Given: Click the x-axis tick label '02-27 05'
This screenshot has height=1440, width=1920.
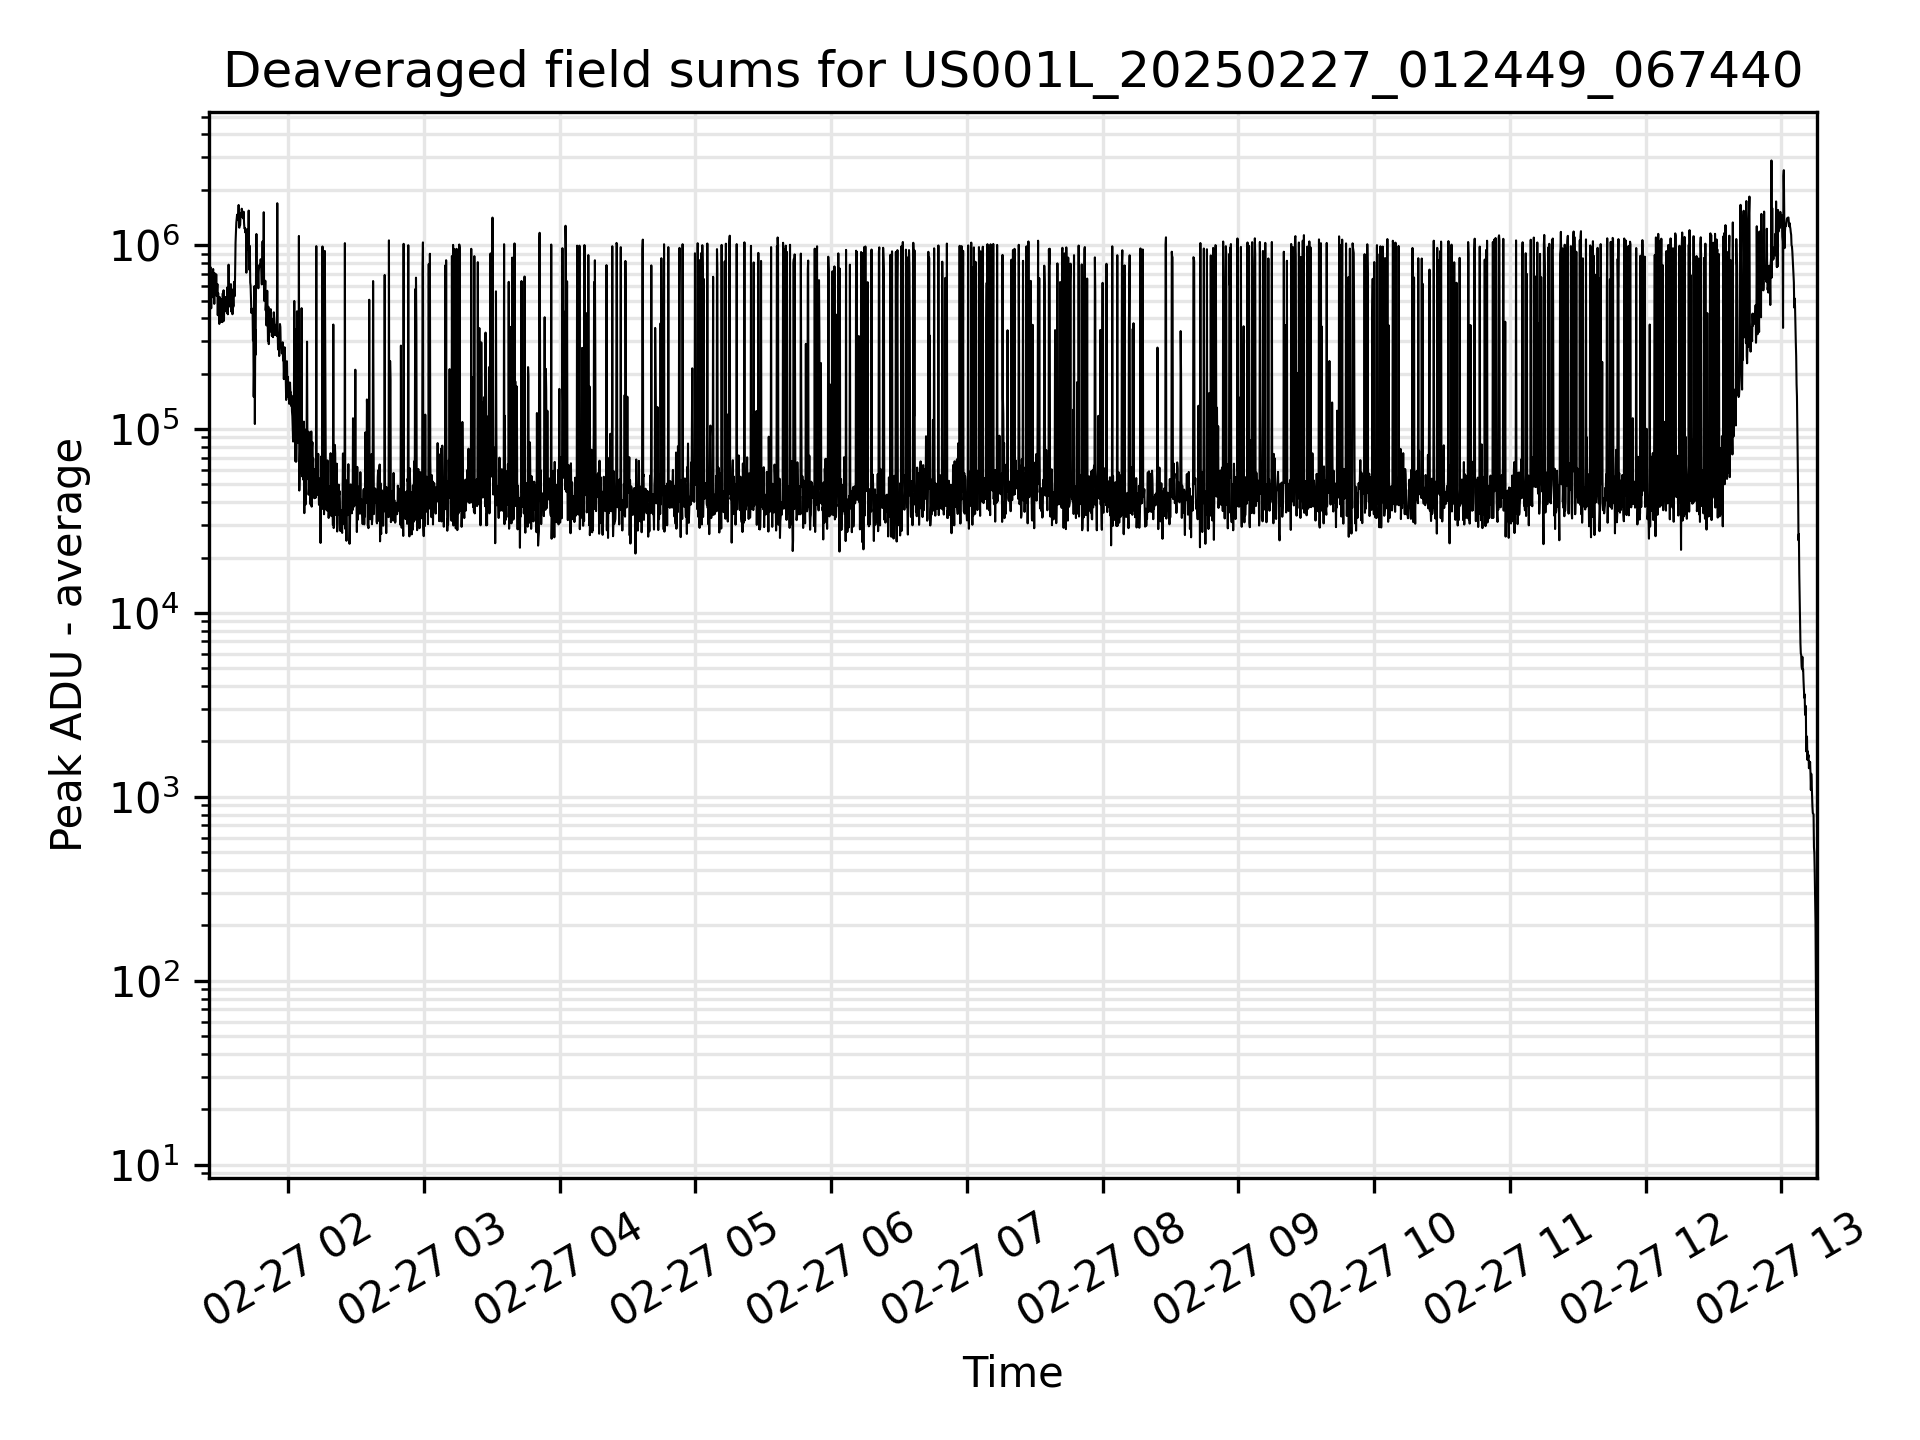Looking at the screenshot, I should pyautogui.click(x=695, y=1270).
